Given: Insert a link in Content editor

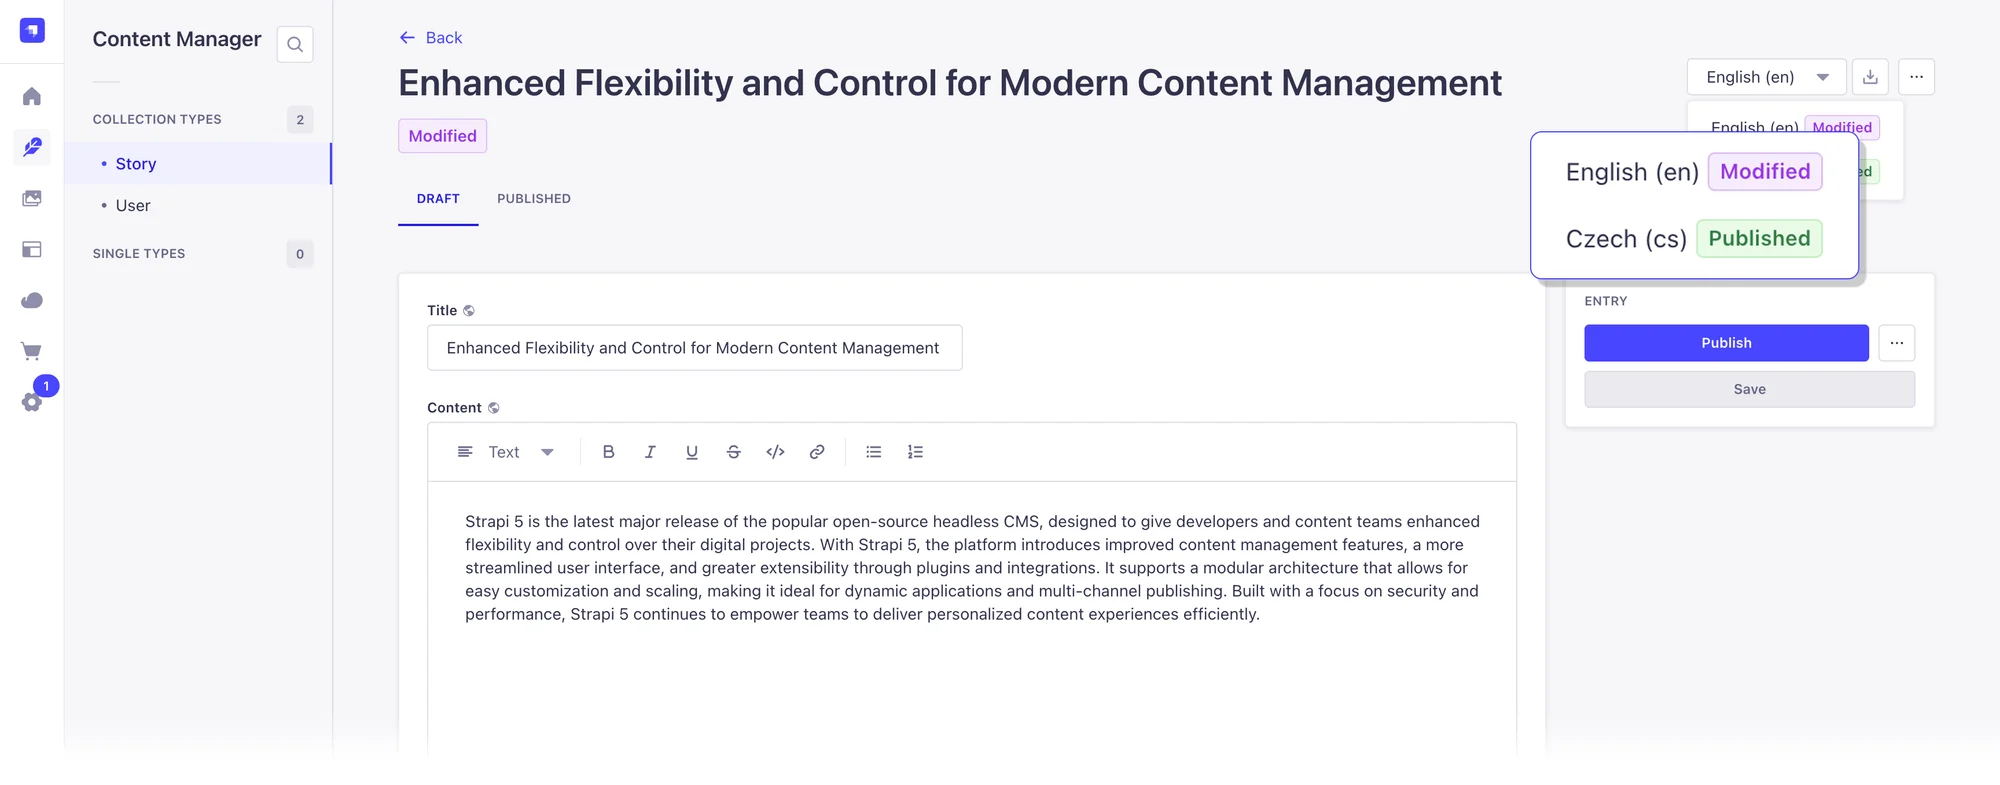Looking at the screenshot, I should tap(817, 452).
